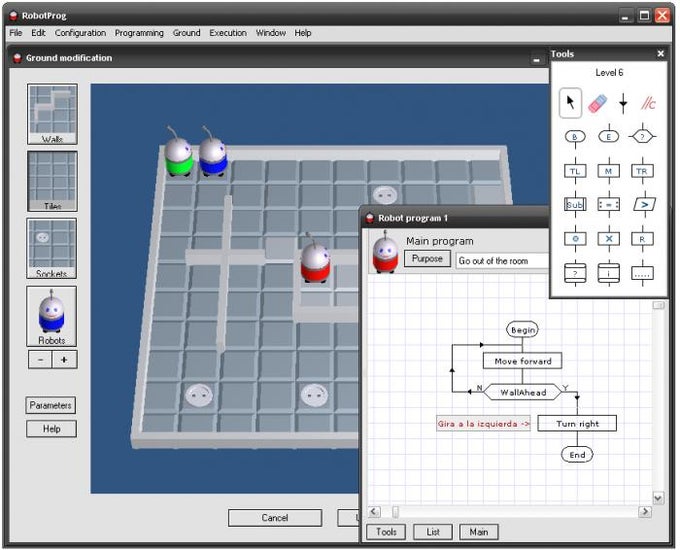Open the Window menu
The image size is (680, 550).
tap(271, 33)
